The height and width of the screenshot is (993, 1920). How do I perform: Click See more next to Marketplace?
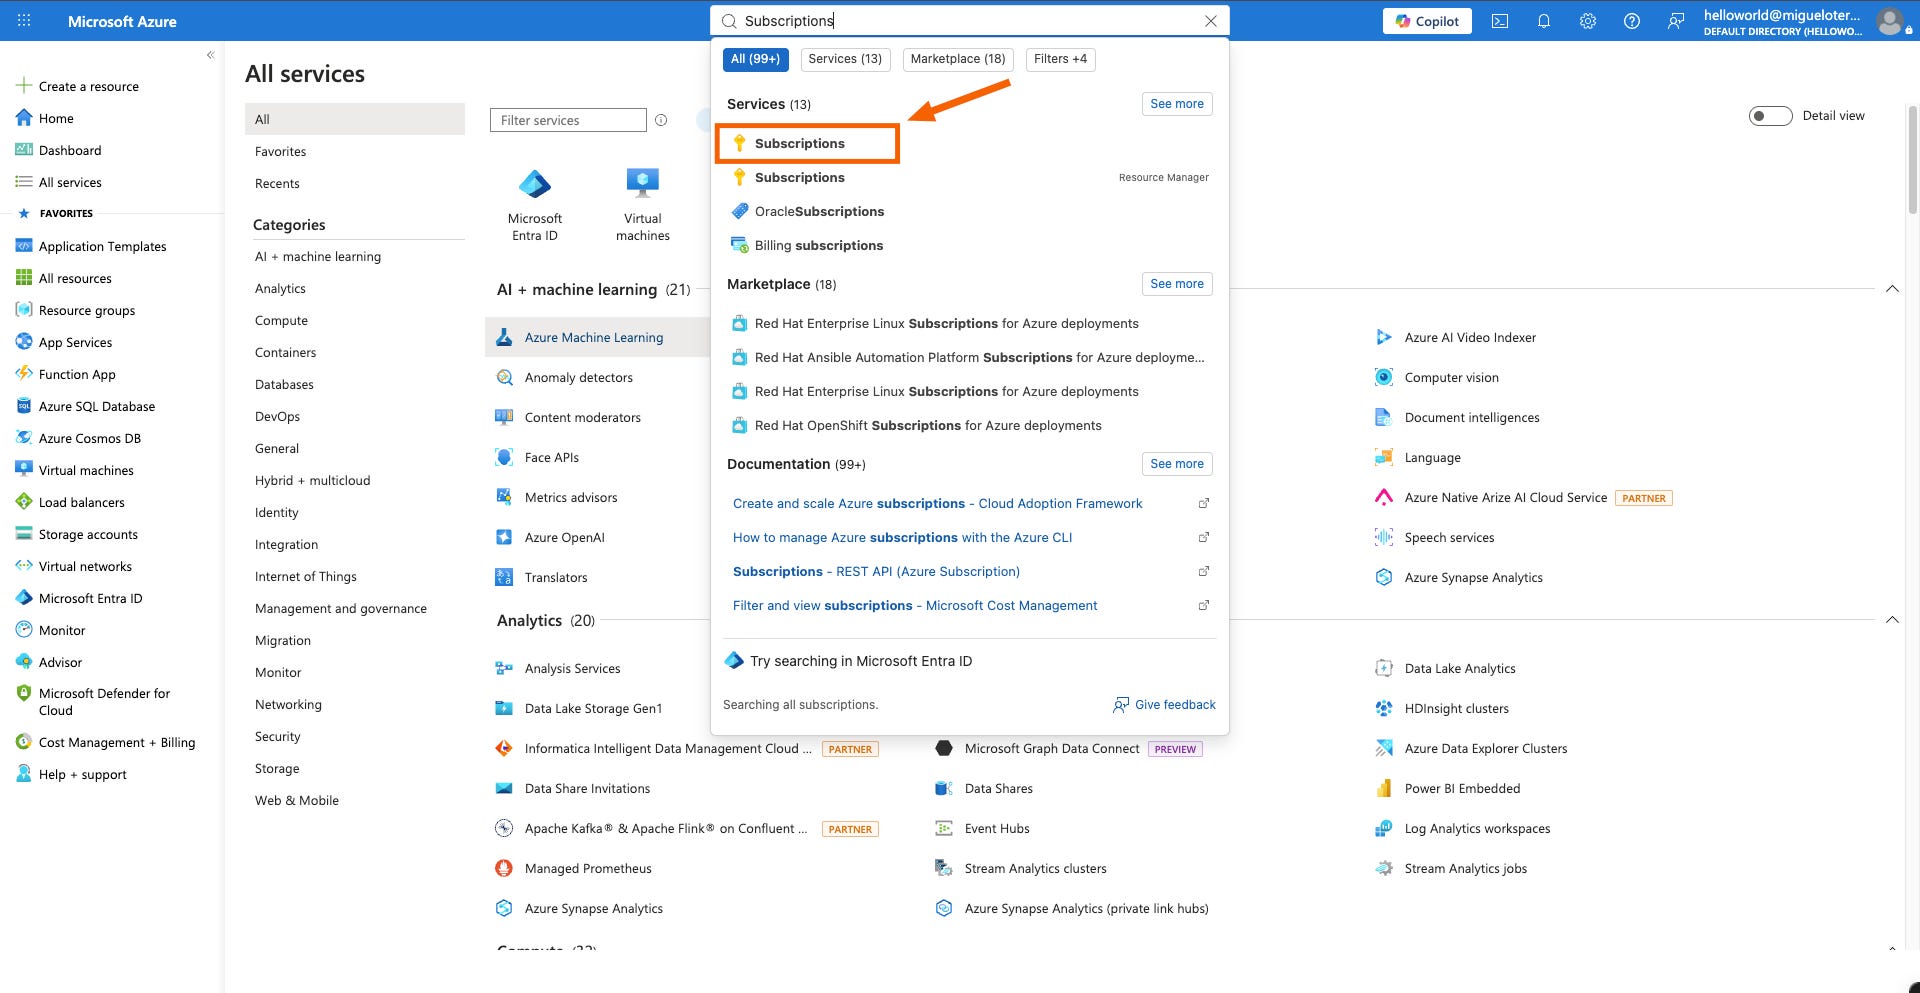pyautogui.click(x=1177, y=284)
